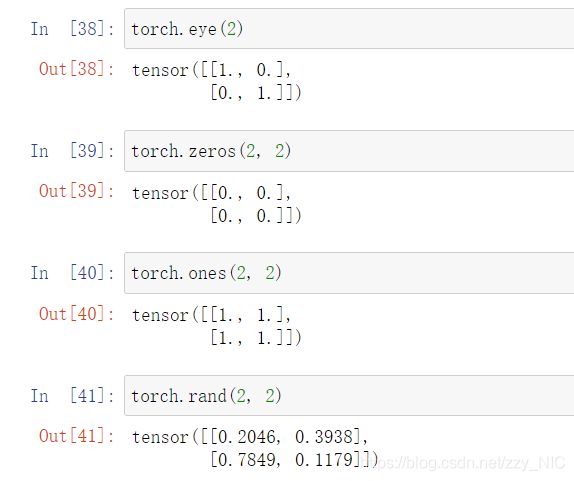Select the In [39] prompt label
The width and height of the screenshot is (574, 481).
[72, 151]
